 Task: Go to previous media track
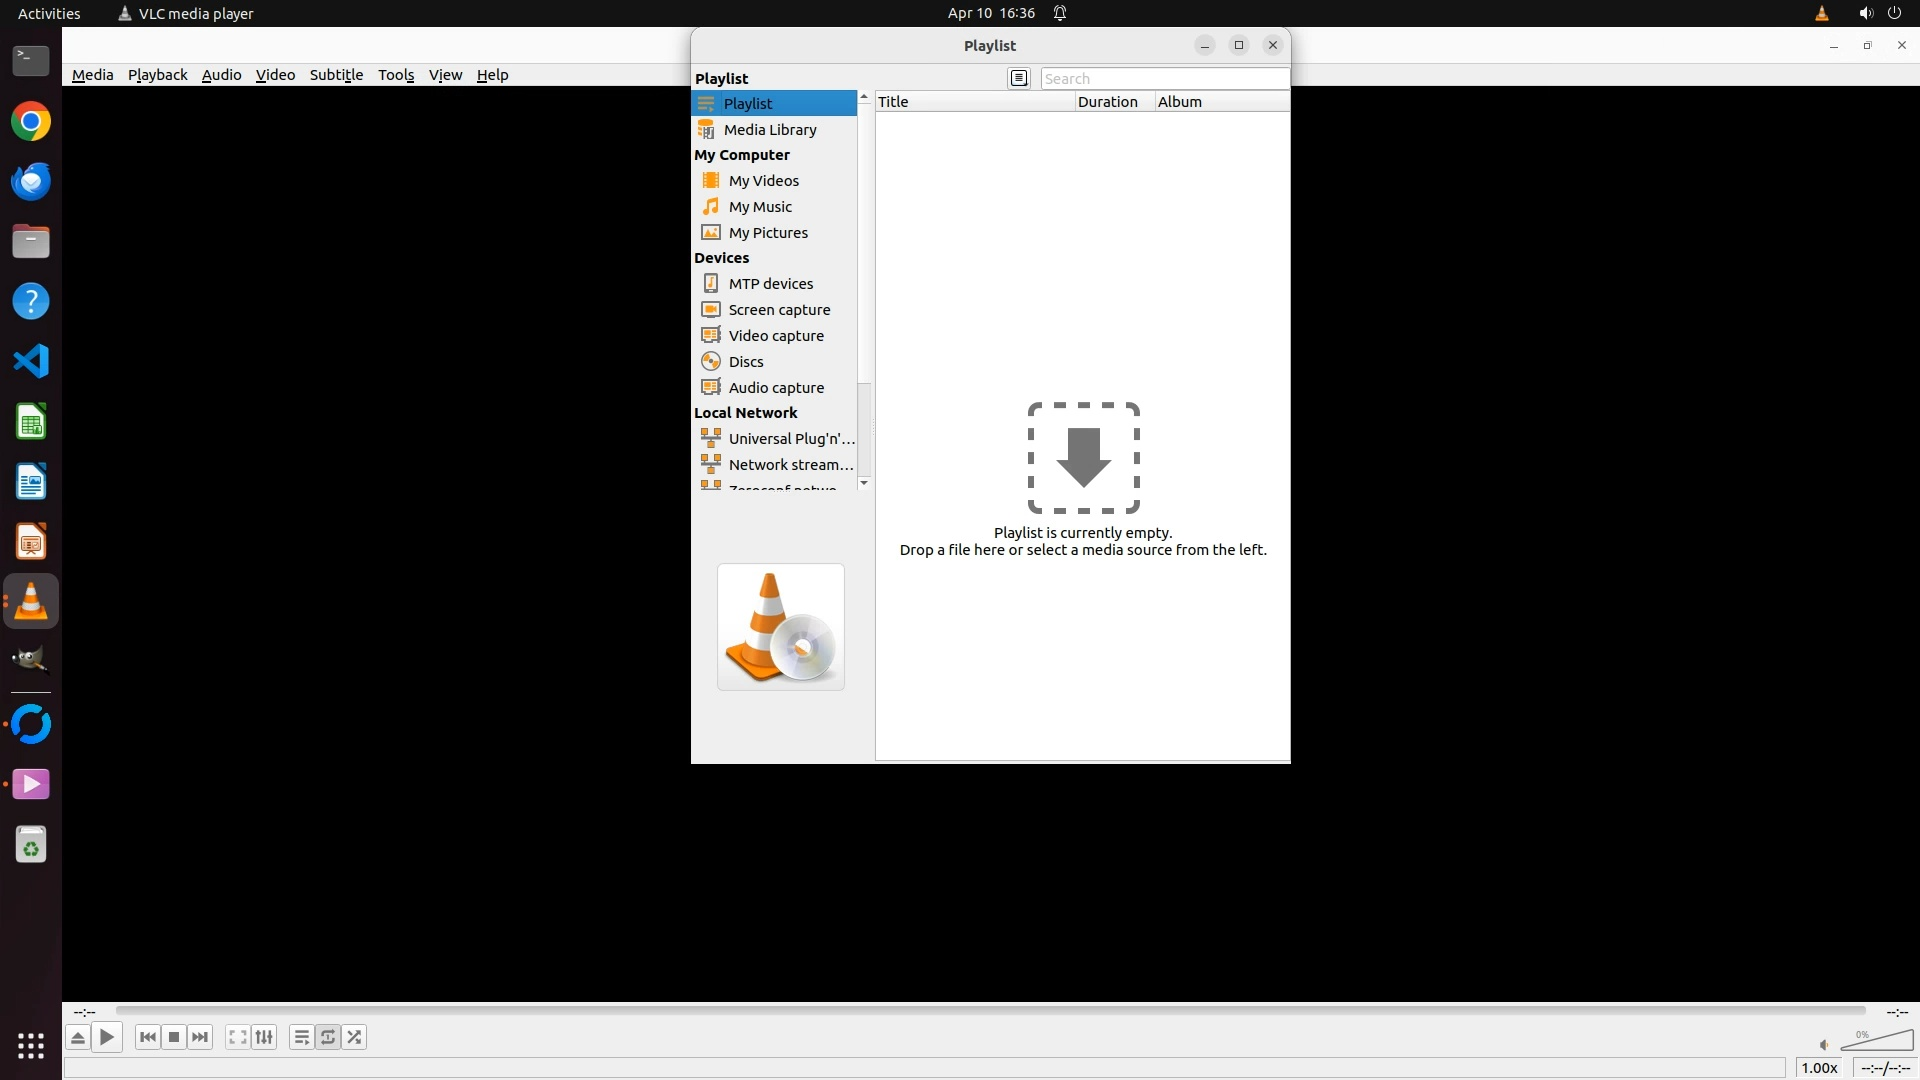tap(148, 1037)
